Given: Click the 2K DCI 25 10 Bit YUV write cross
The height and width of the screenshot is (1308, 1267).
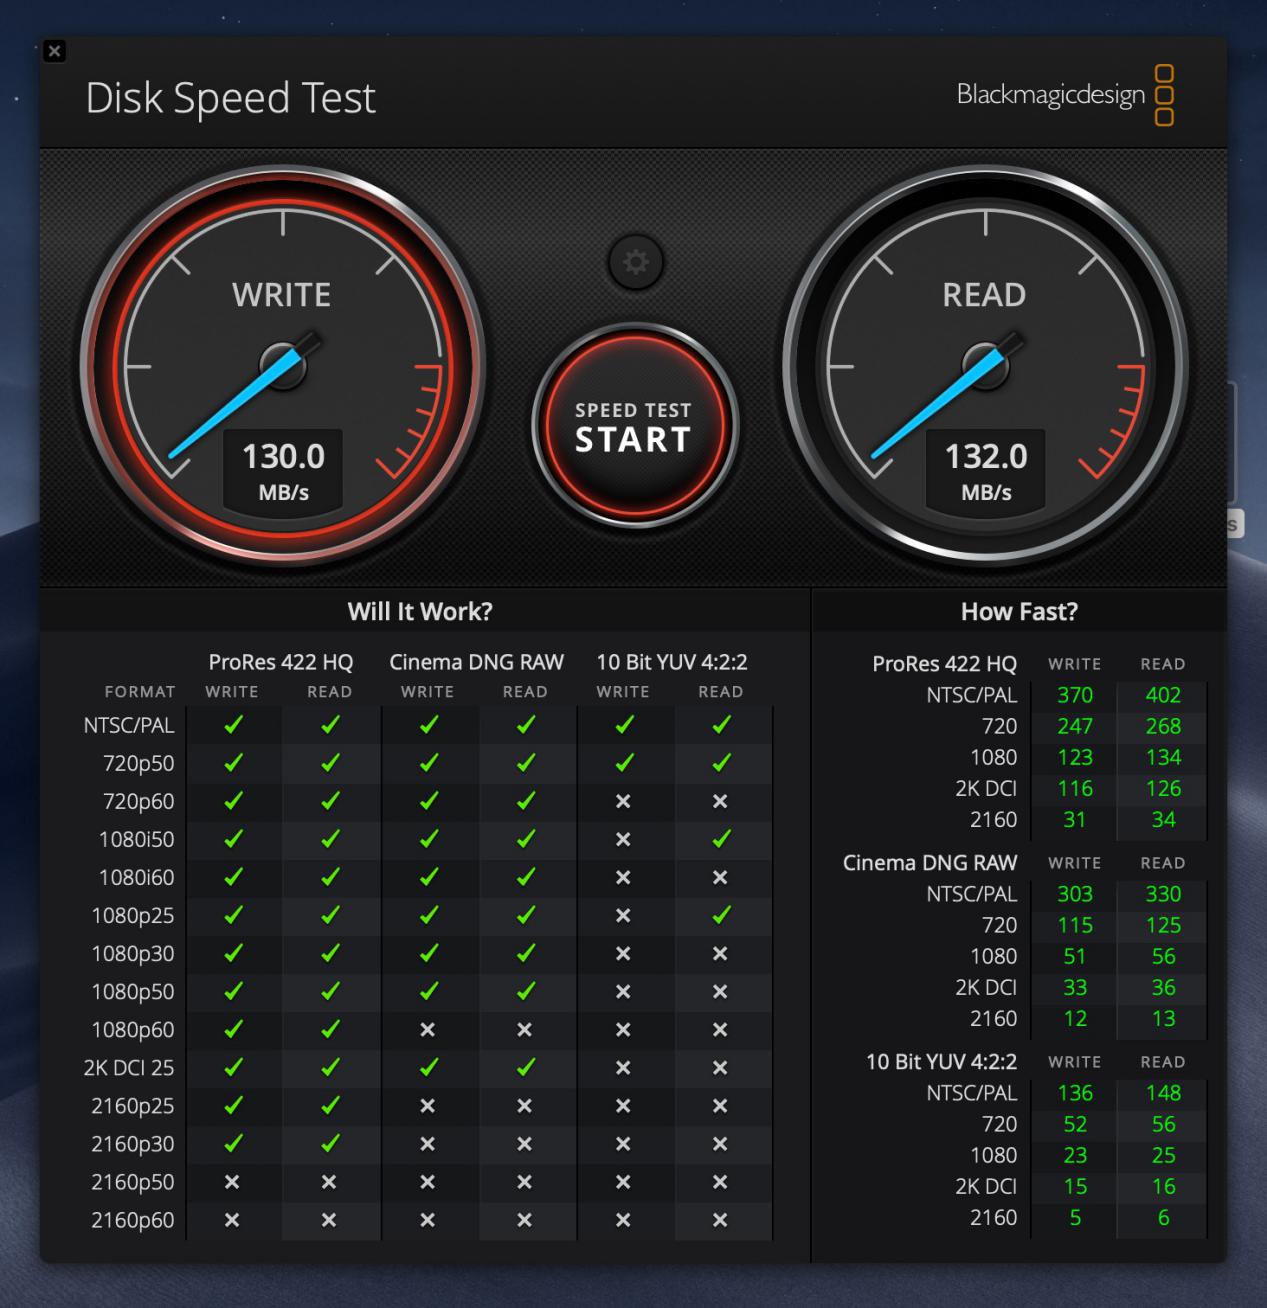Looking at the screenshot, I should 623,1067.
